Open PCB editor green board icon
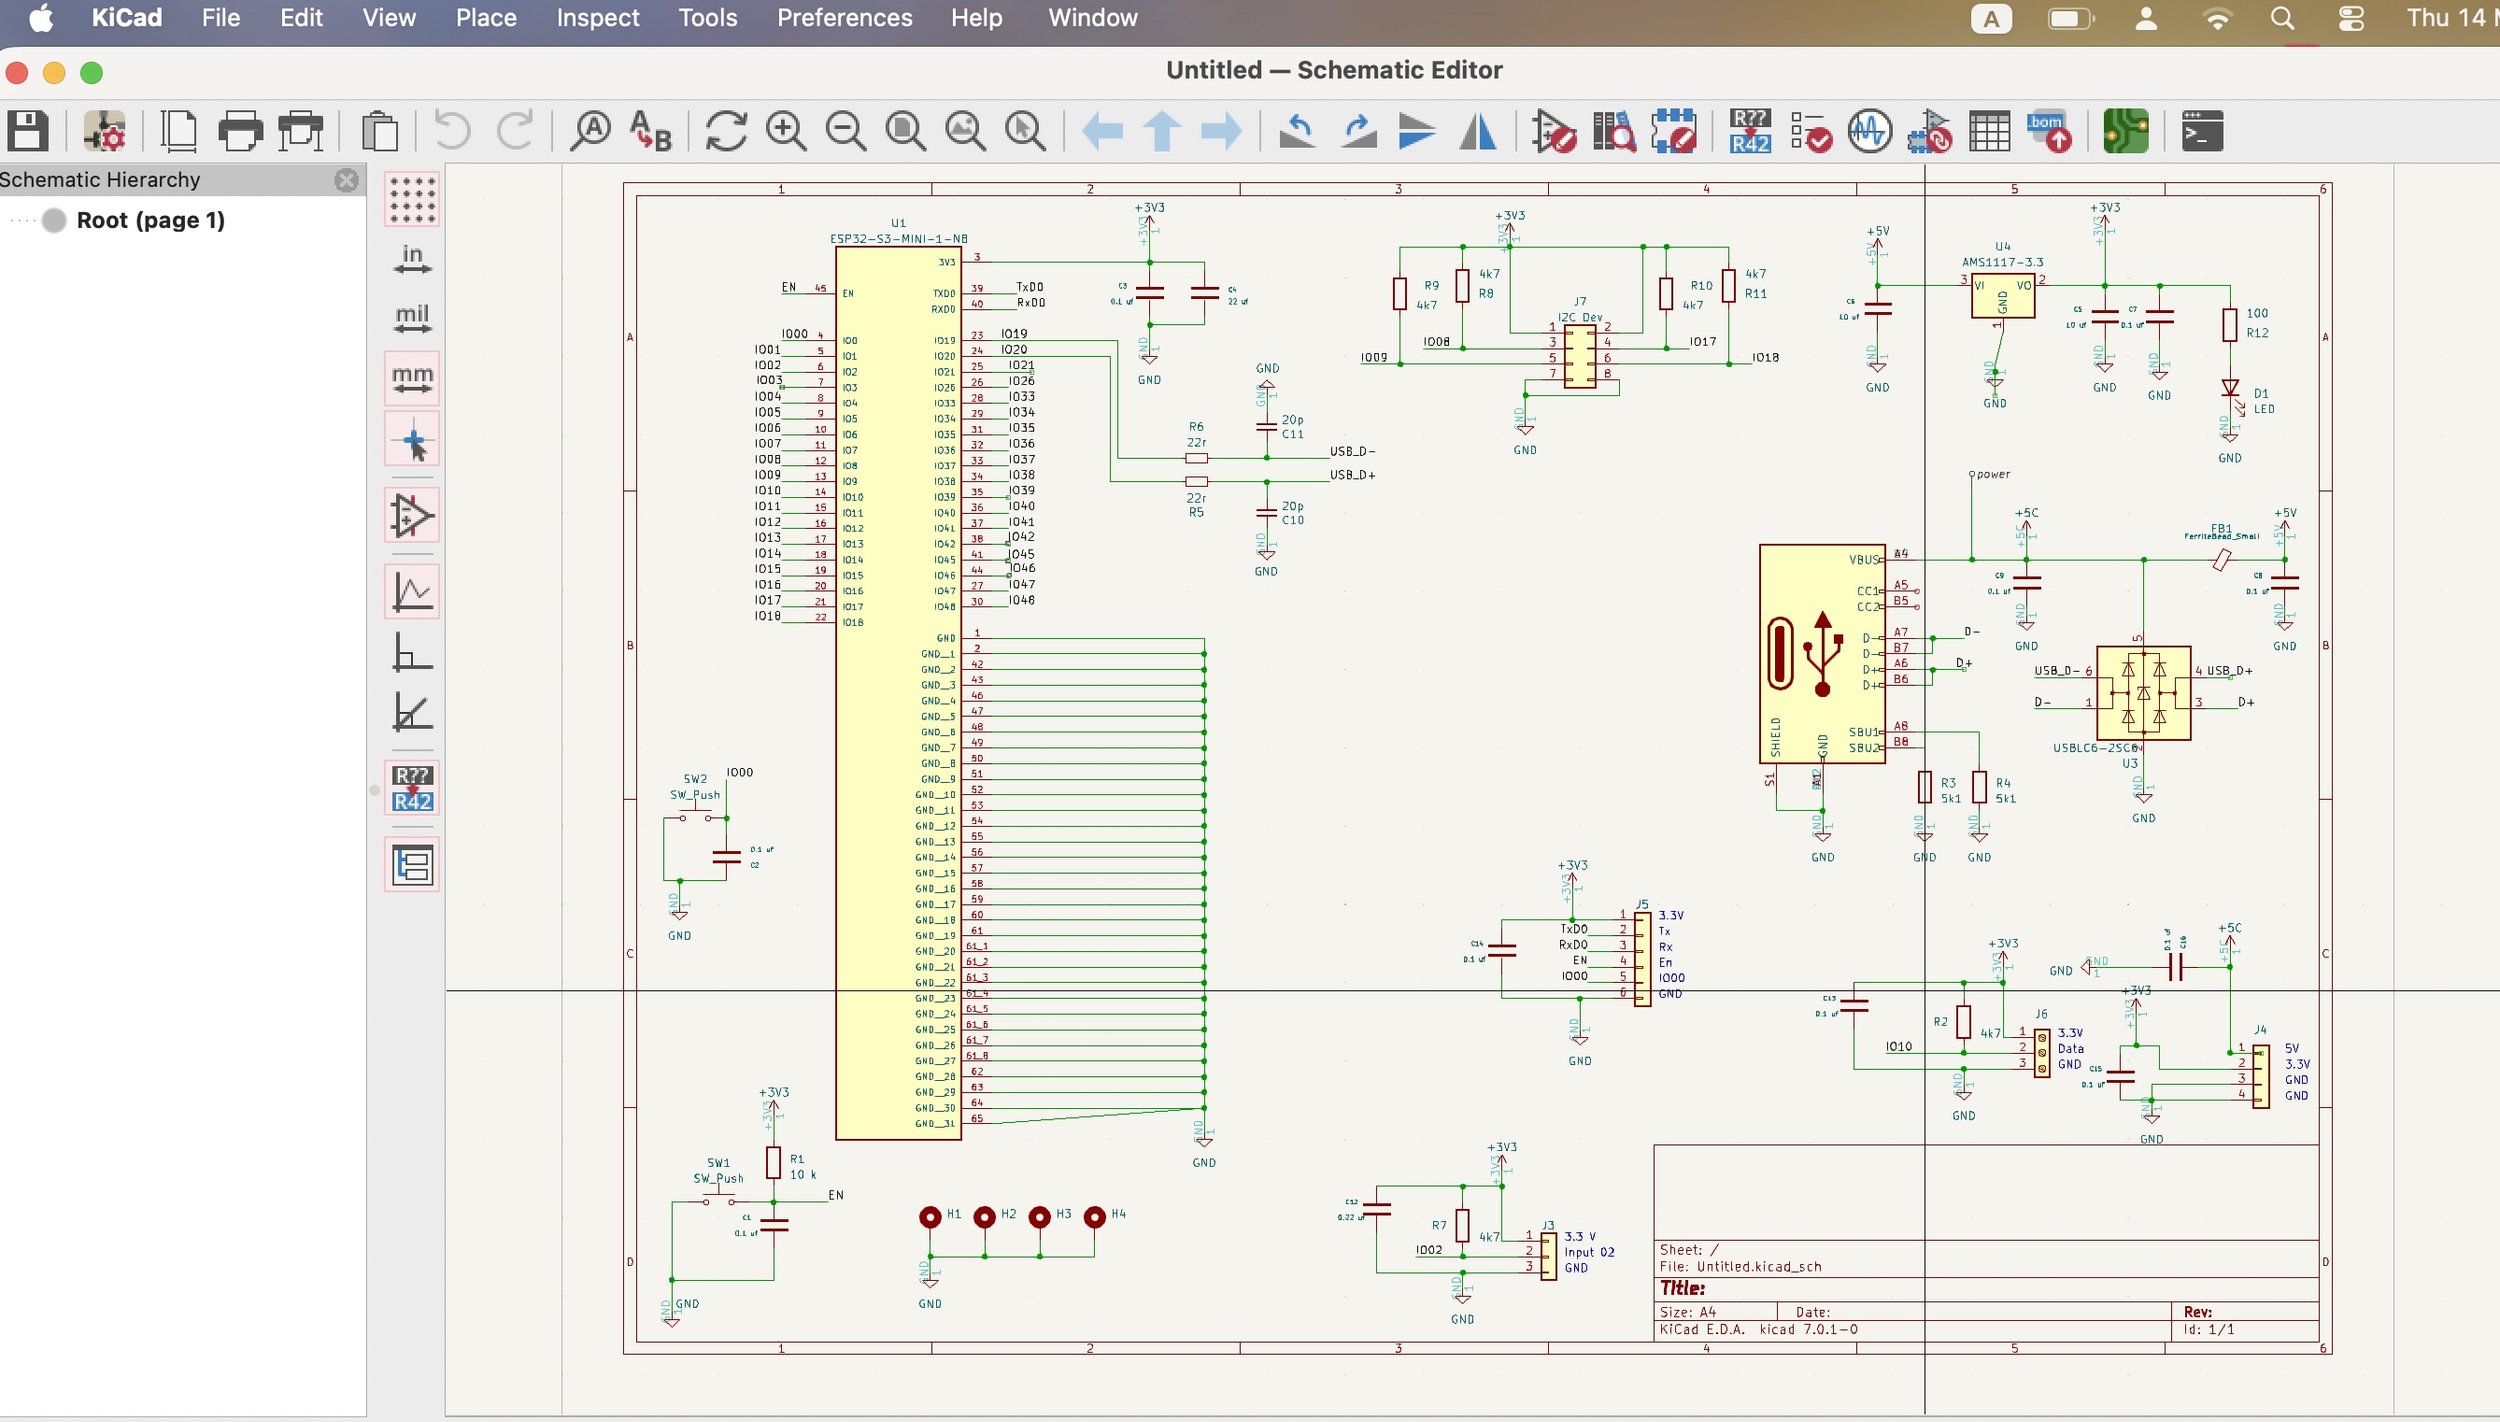The image size is (2500, 1422). pos(2125,131)
